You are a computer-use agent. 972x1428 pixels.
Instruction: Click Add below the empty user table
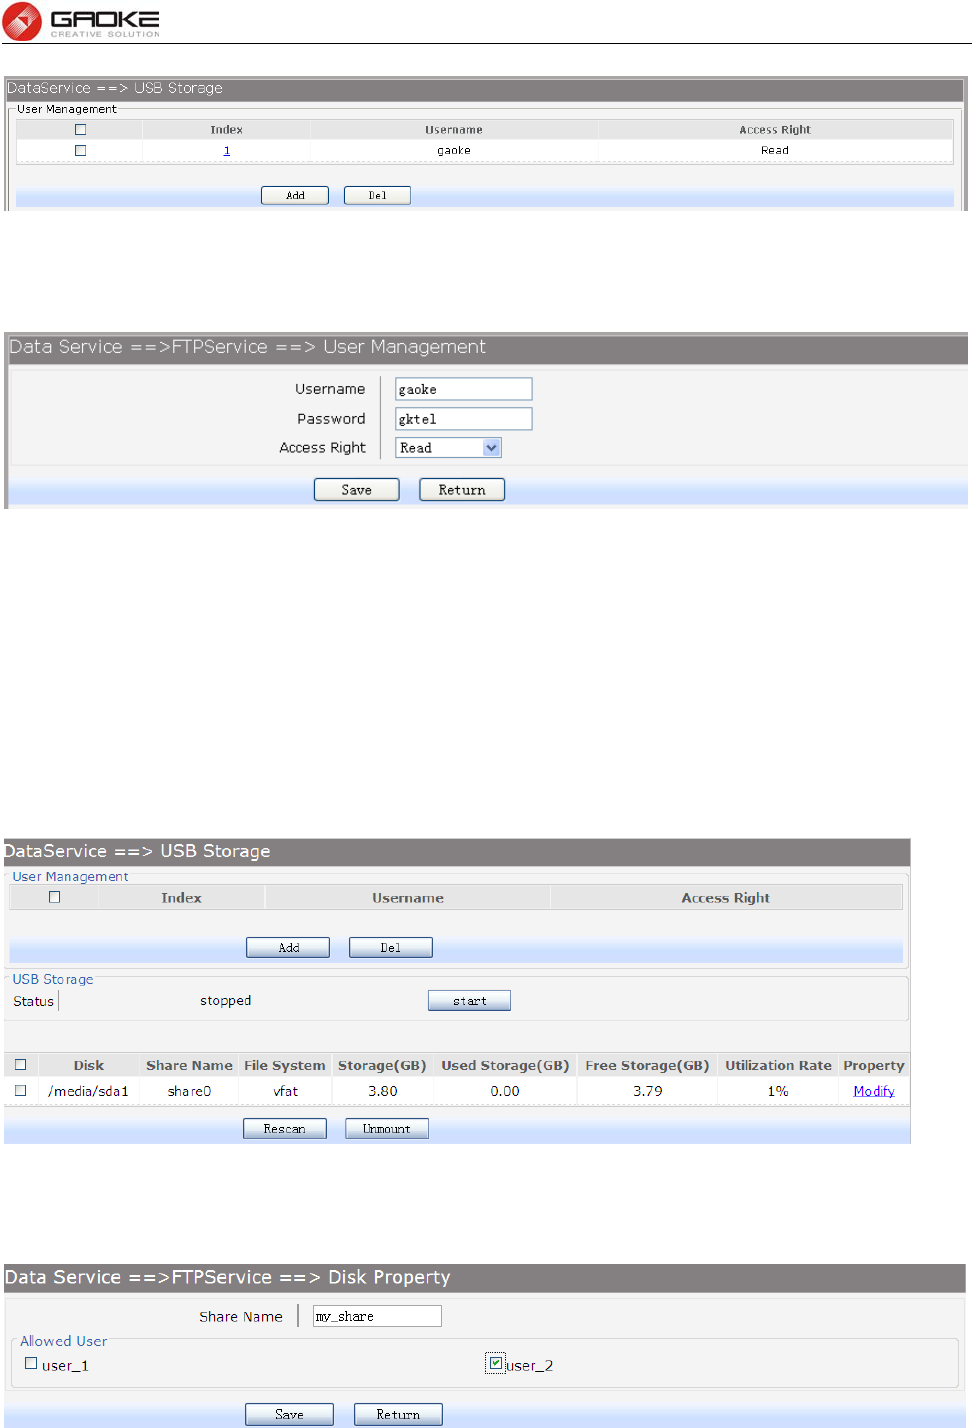click(288, 947)
